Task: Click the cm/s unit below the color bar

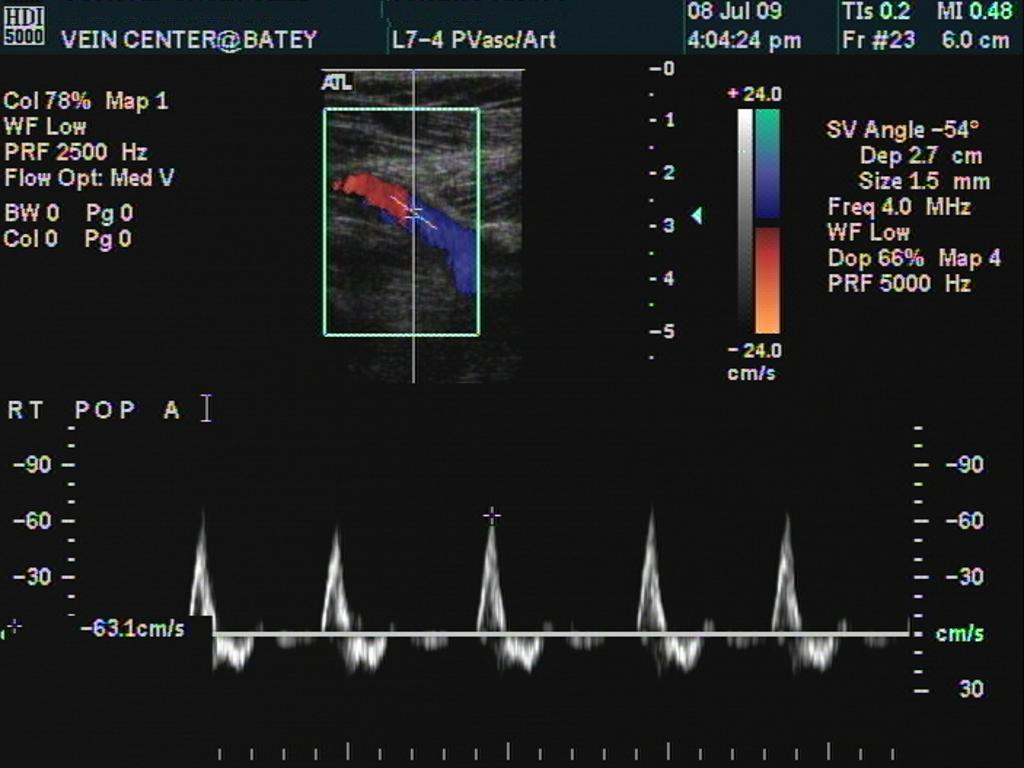Action: 752,373
